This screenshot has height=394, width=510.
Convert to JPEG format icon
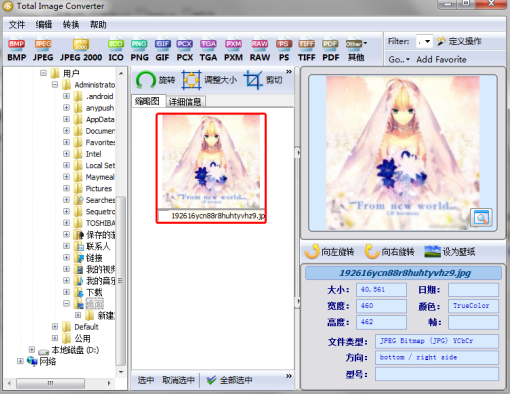pyautogui.click(x=43, y=50)
